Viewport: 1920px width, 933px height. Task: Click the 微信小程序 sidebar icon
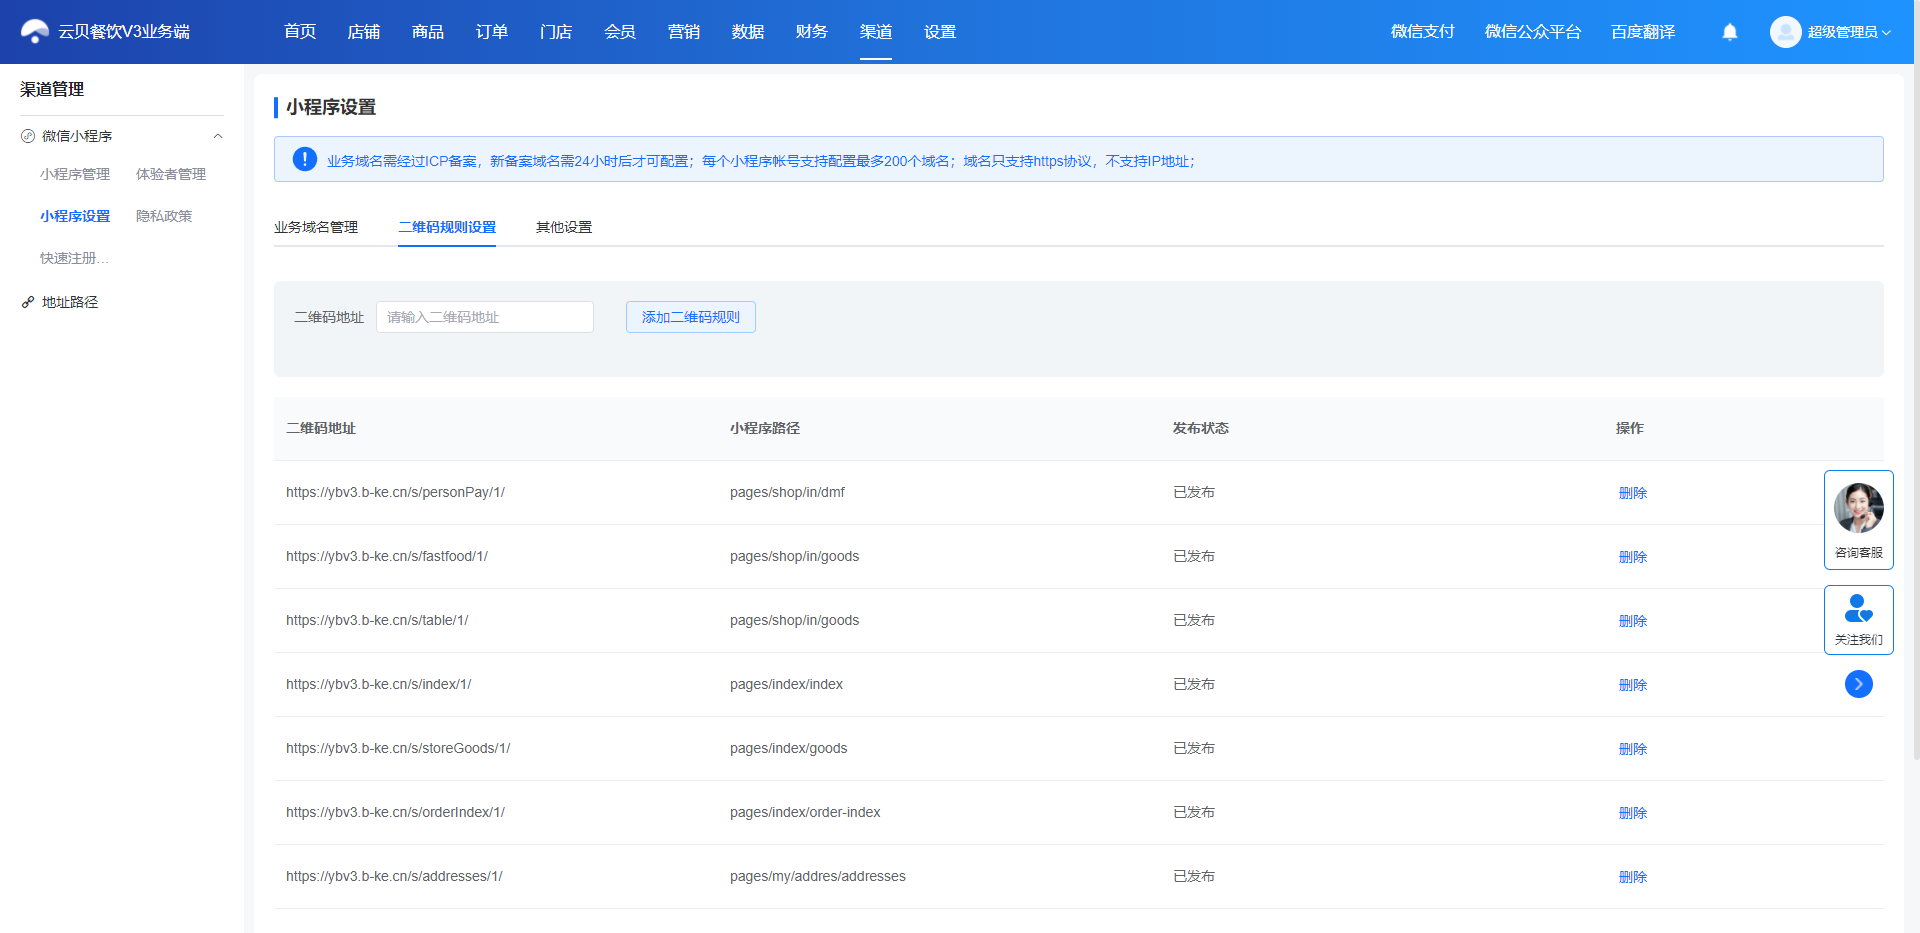point(28,136)
